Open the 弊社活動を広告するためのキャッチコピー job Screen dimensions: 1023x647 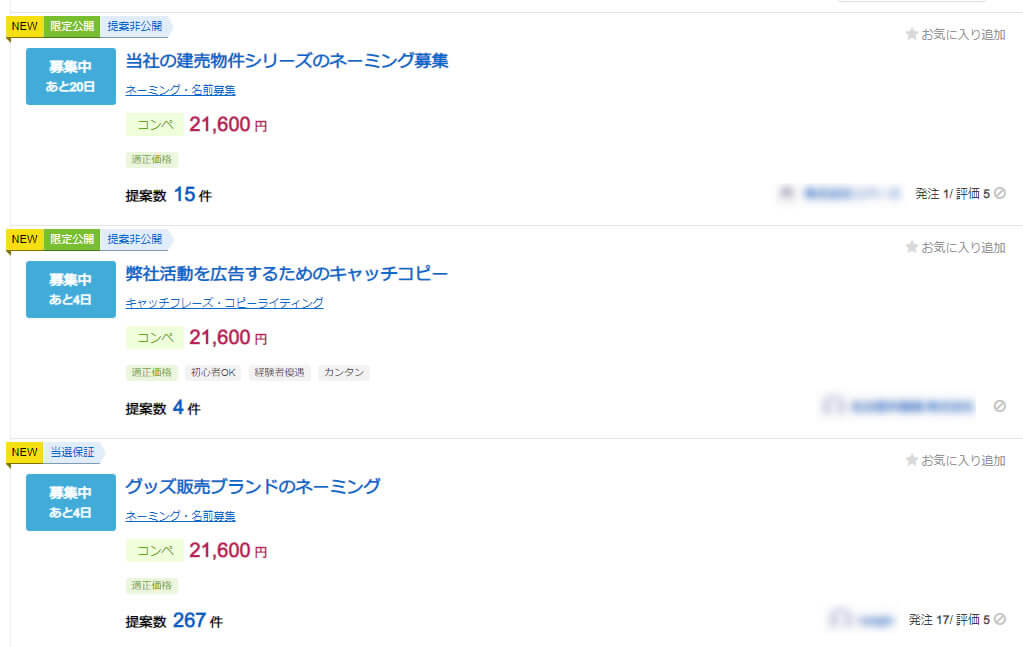pos(287,274)
